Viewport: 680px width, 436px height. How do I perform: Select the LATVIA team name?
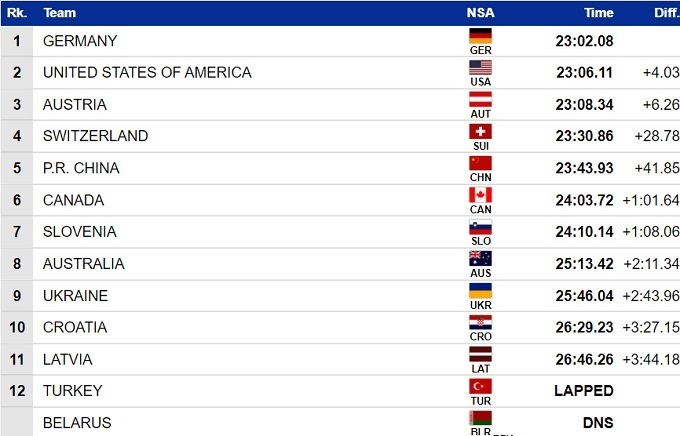click(68, 359)
